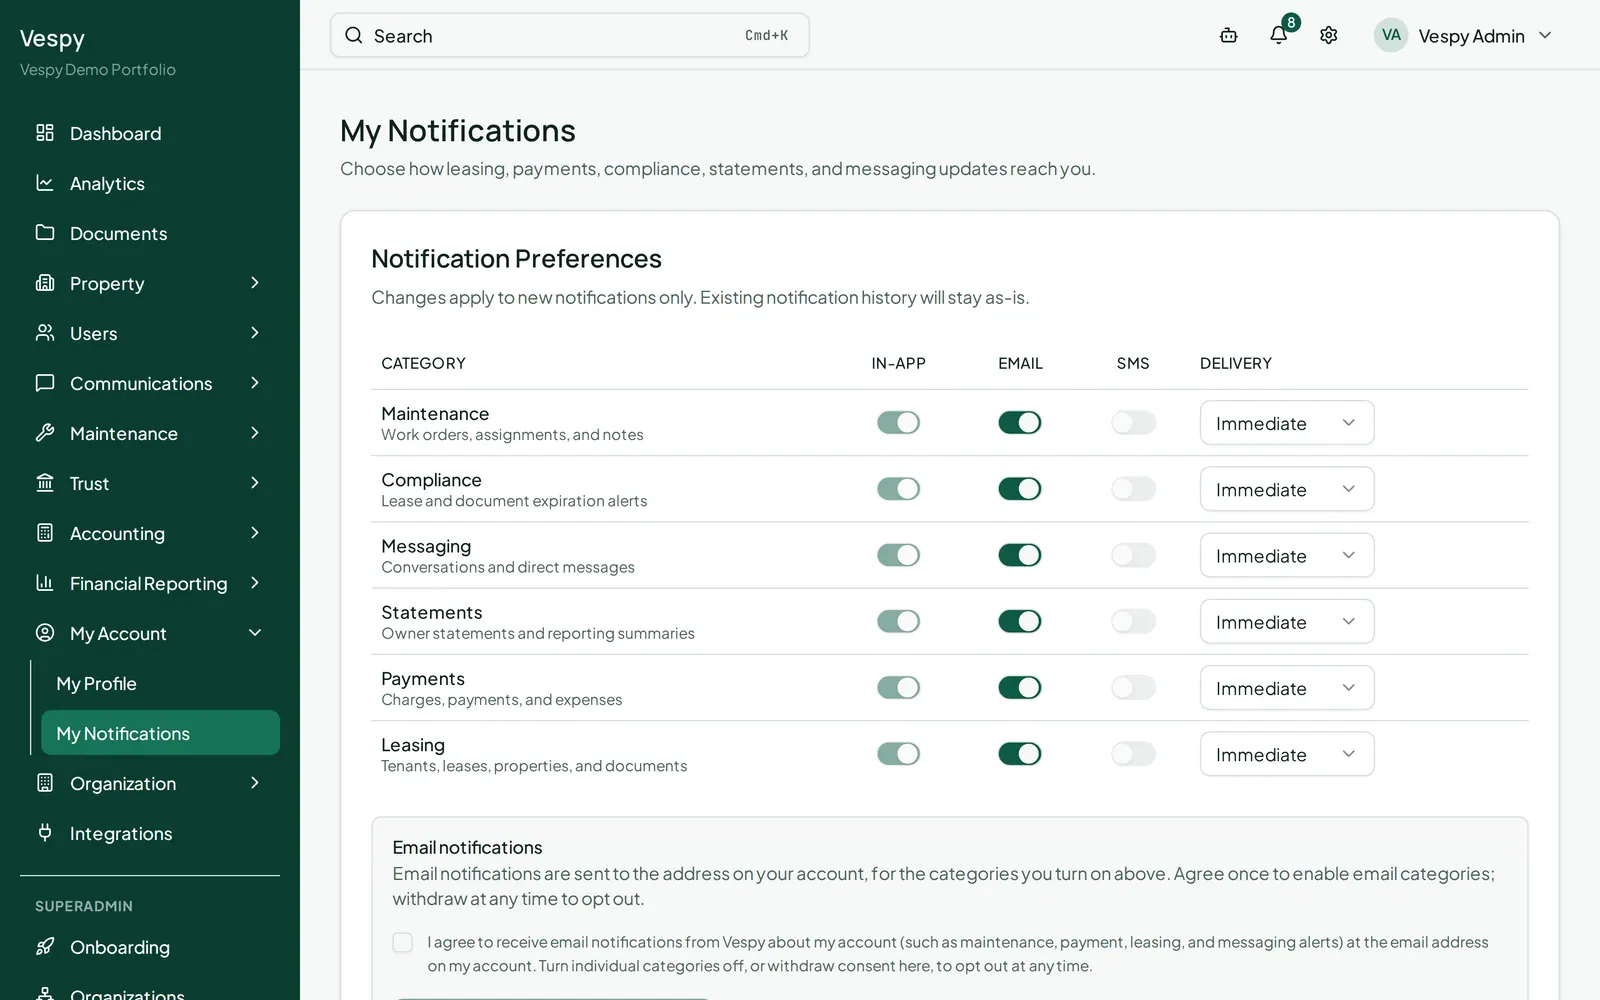Open Leasing delivery dropdown
Viewport: 1600px width, 1000px height.
pos(1287,754)
